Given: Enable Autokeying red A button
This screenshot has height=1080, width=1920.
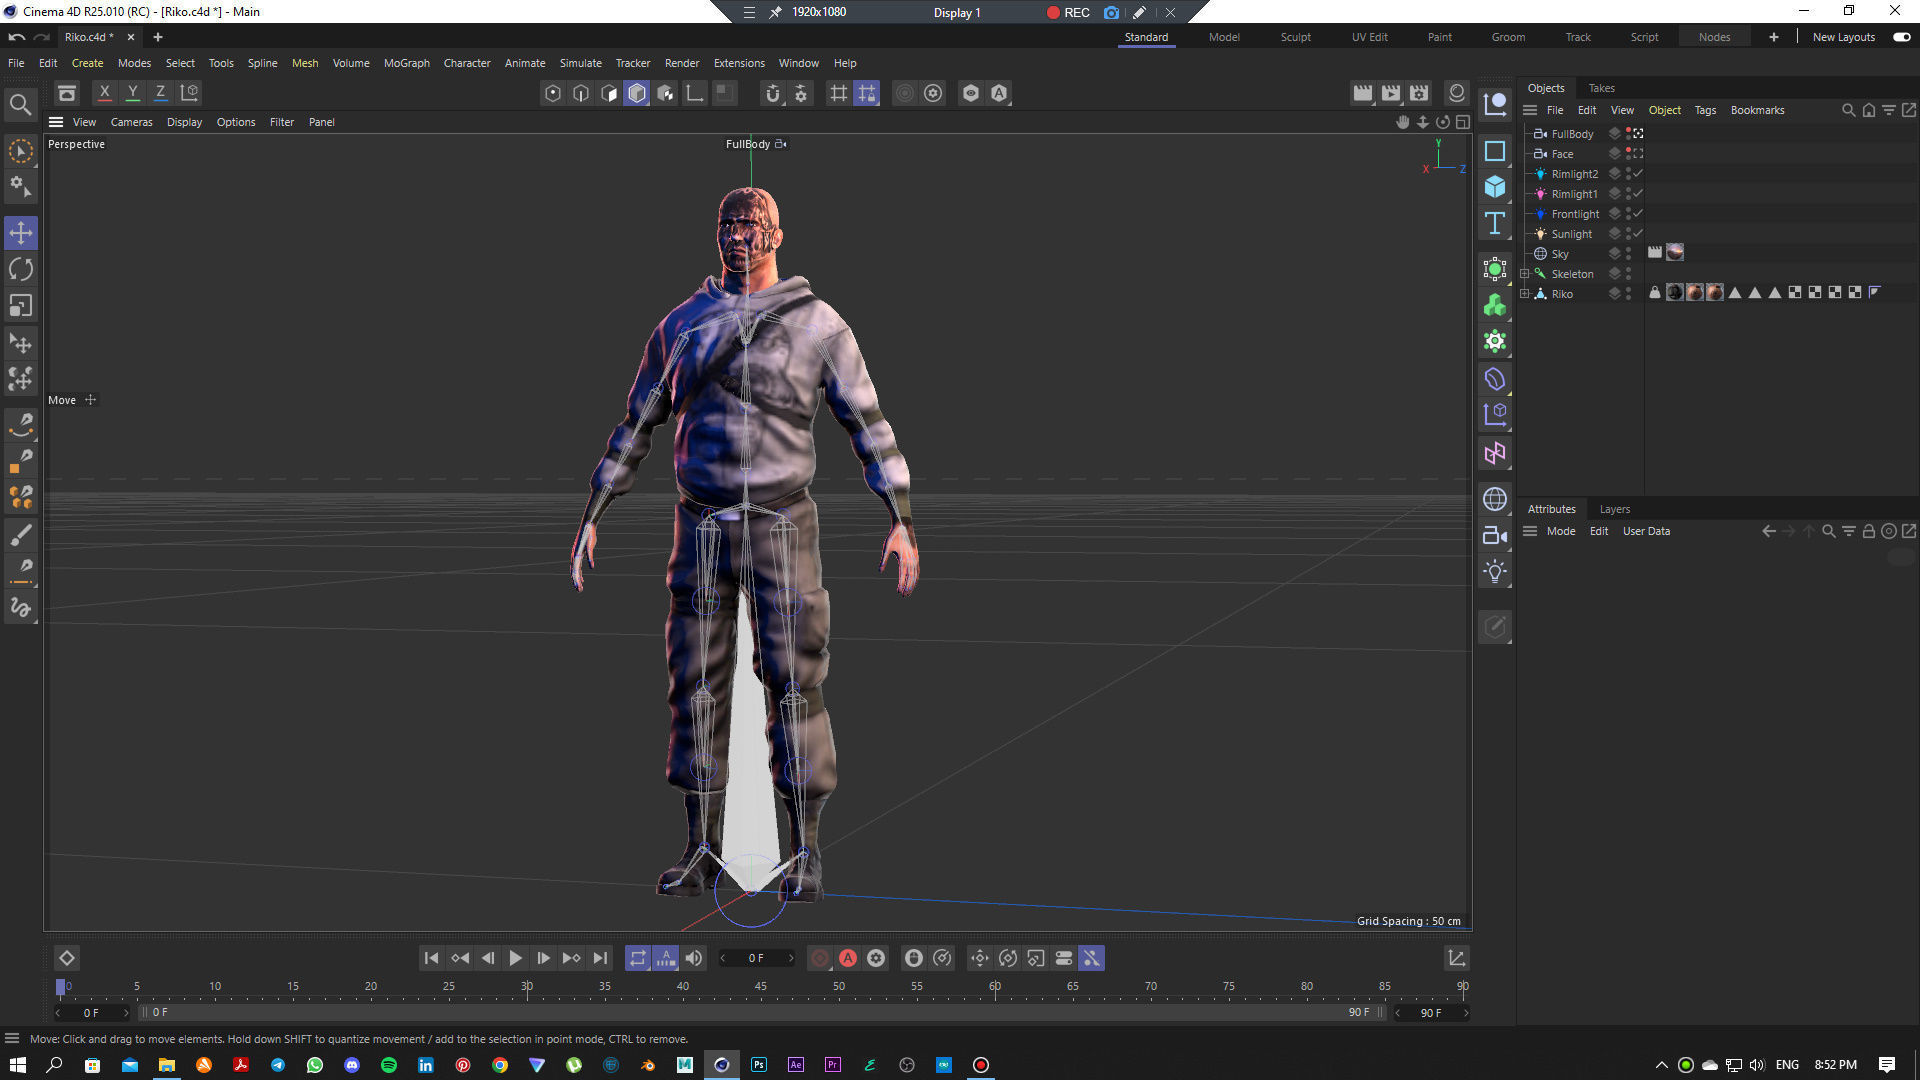Looking at the screenshot, I should 848,958.
